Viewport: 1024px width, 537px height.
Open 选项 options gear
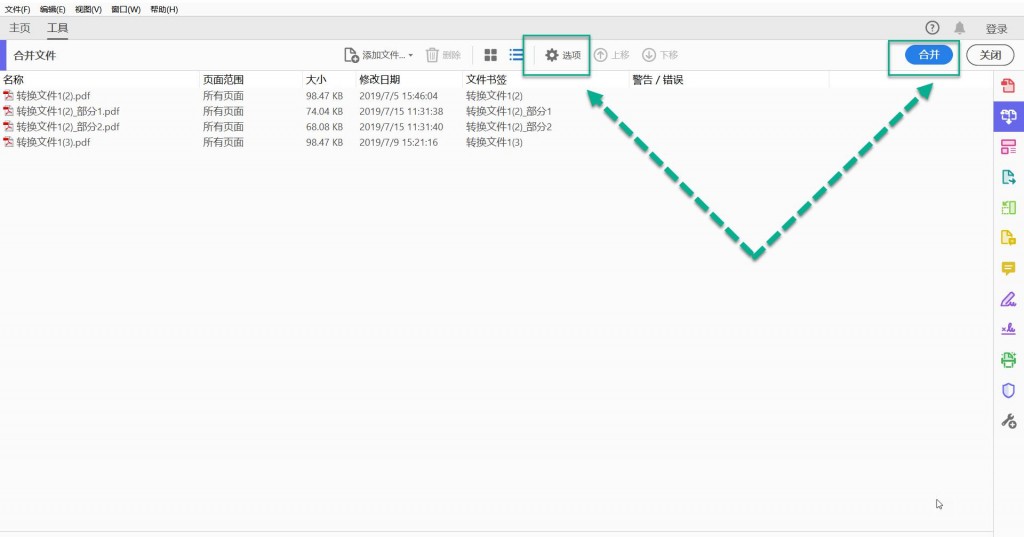pos(563,55)
